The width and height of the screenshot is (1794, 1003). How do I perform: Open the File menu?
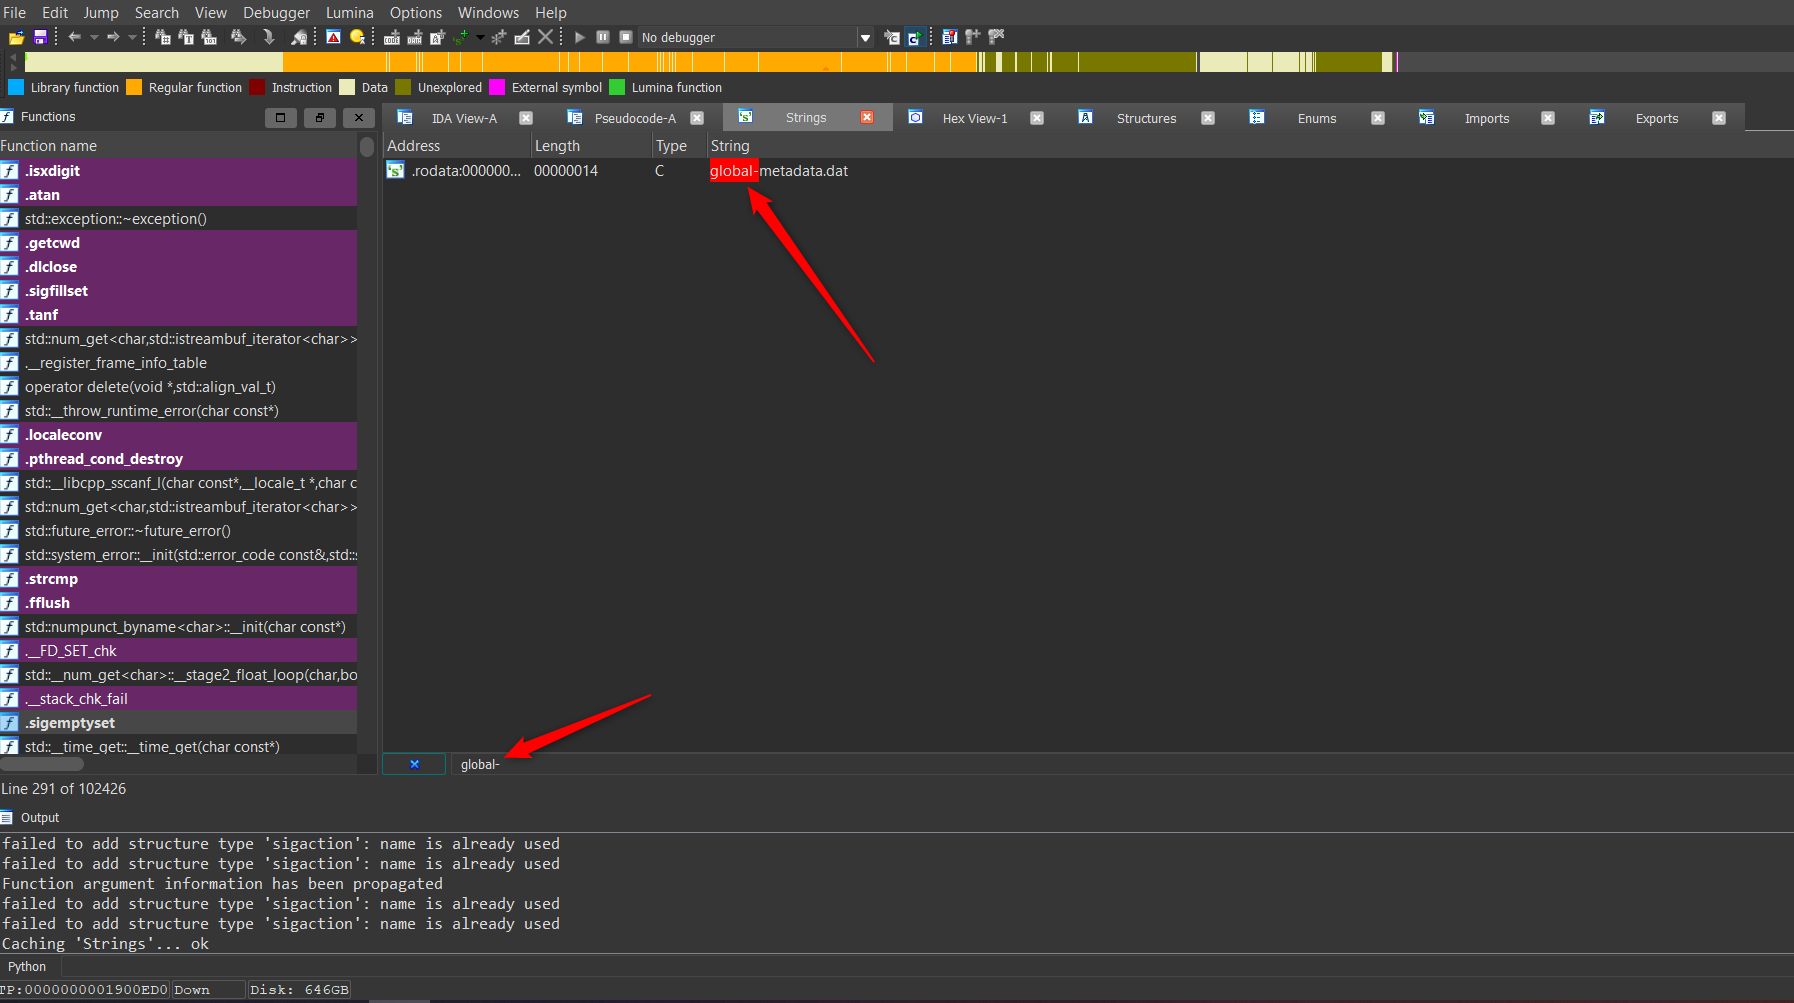[x=14, y=12]
